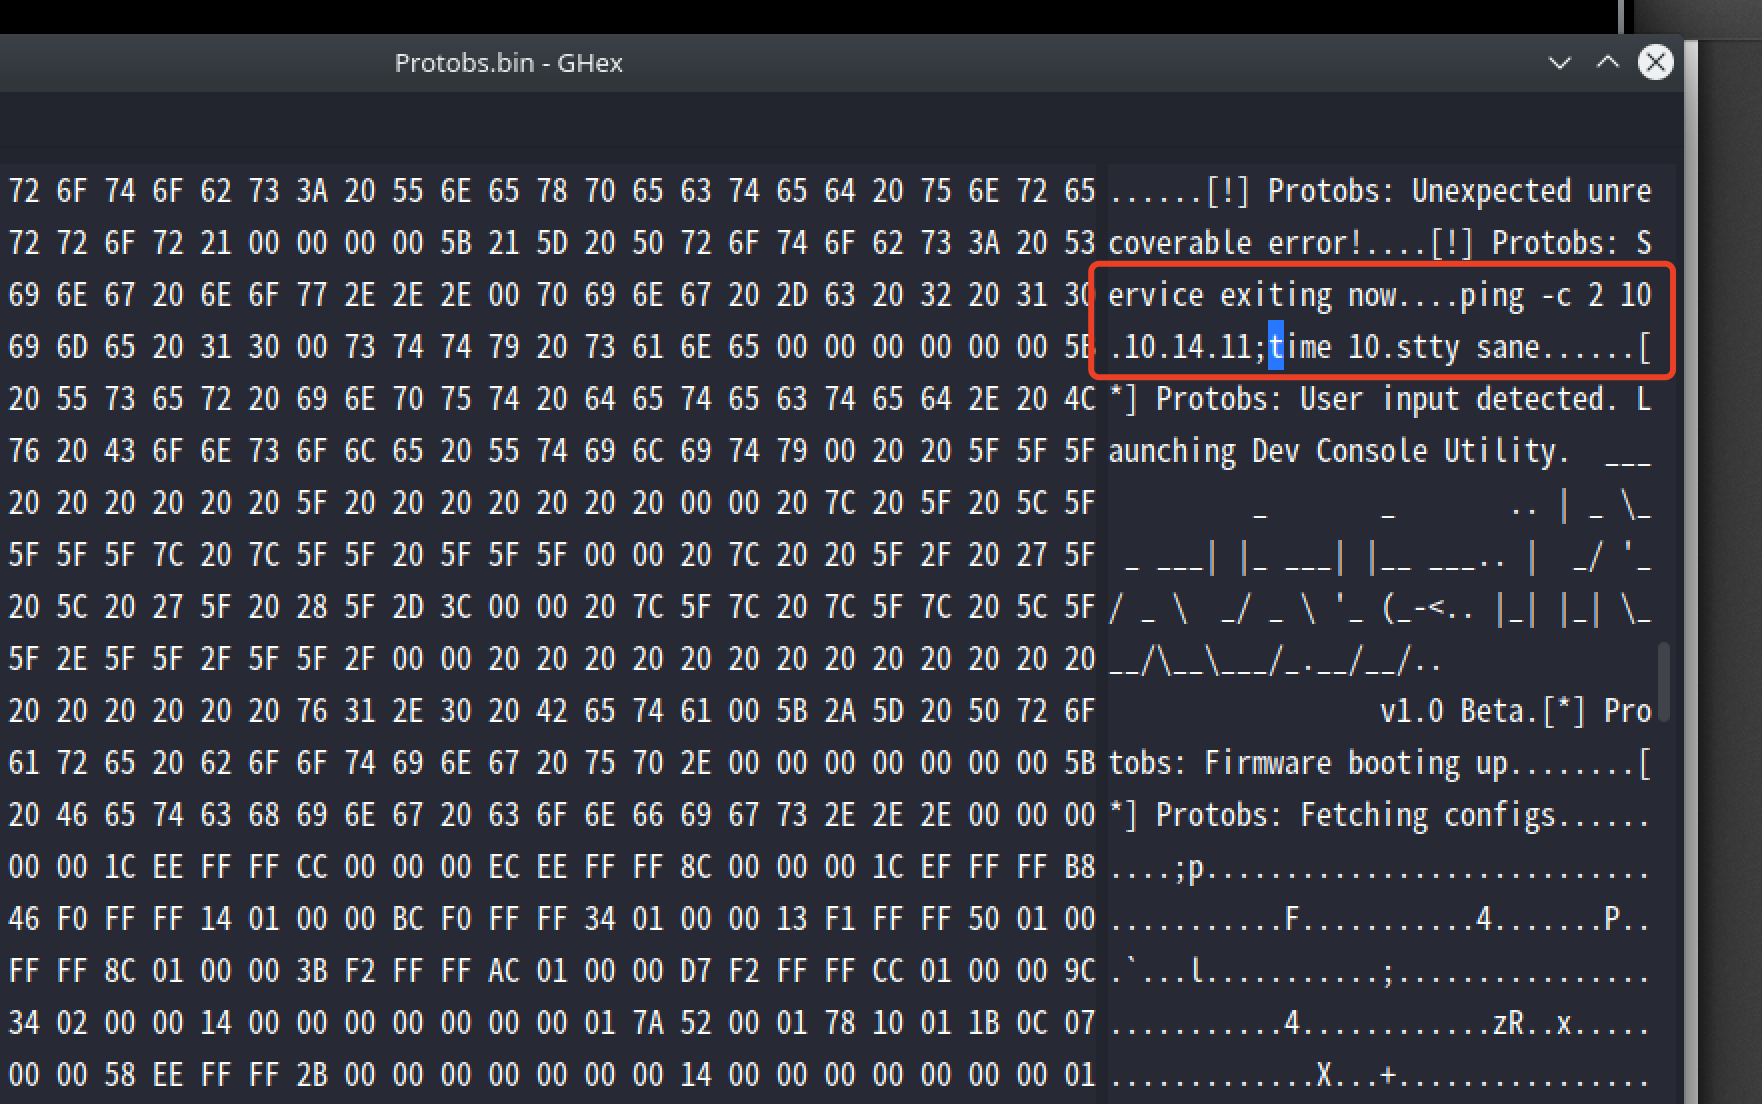This screenshot has width=1762, height=1104.
Task: Click hex byte '62' in the row starting 61 72 65 20
Action: click(x=216, y=763)
